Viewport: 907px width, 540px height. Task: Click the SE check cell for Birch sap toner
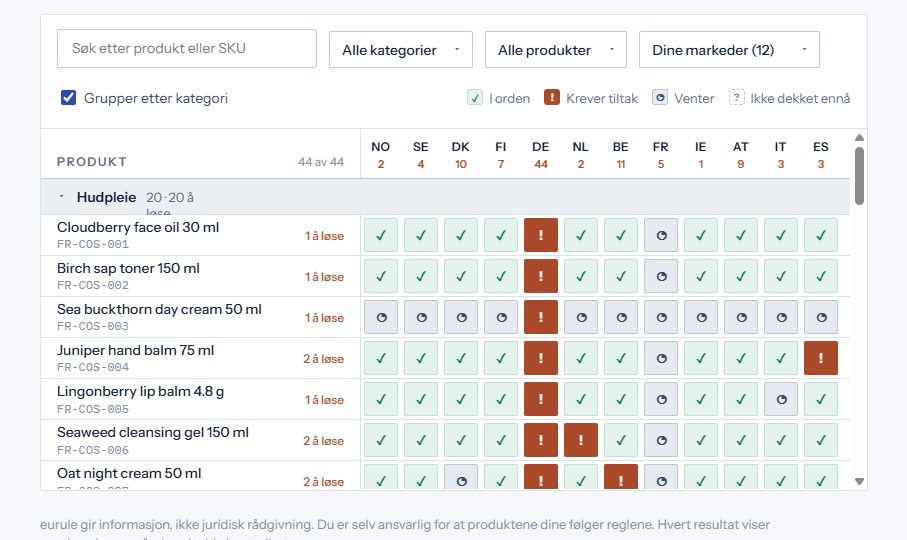tap(421, 276)
